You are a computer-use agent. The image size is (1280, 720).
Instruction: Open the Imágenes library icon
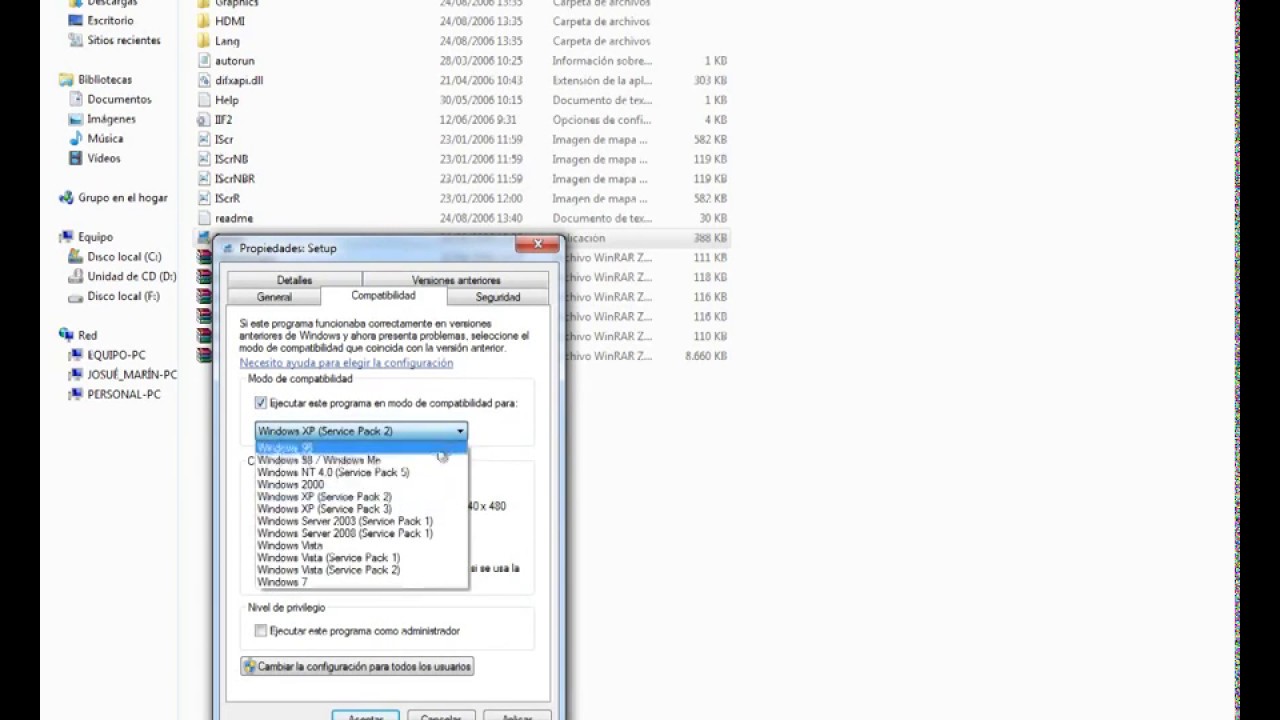pos(76,119)
